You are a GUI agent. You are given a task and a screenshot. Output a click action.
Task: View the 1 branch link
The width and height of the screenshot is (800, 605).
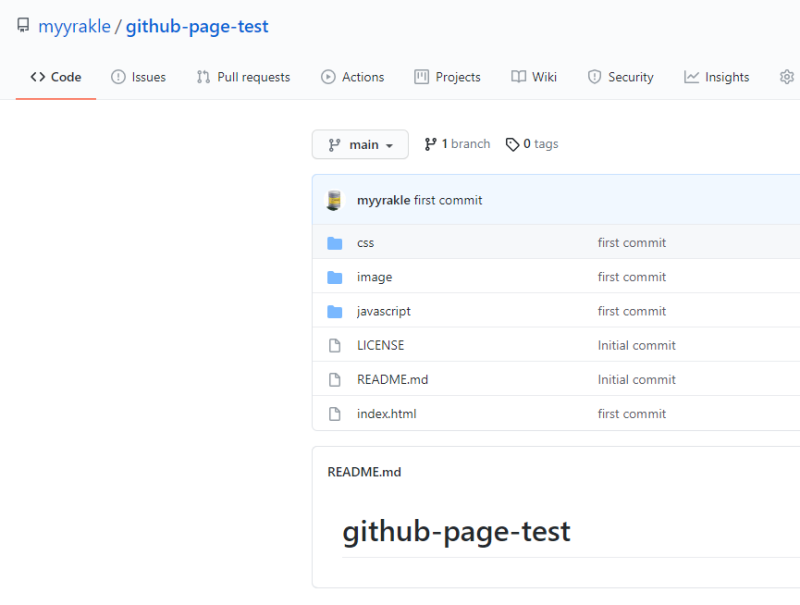click(x=457, y=144)
